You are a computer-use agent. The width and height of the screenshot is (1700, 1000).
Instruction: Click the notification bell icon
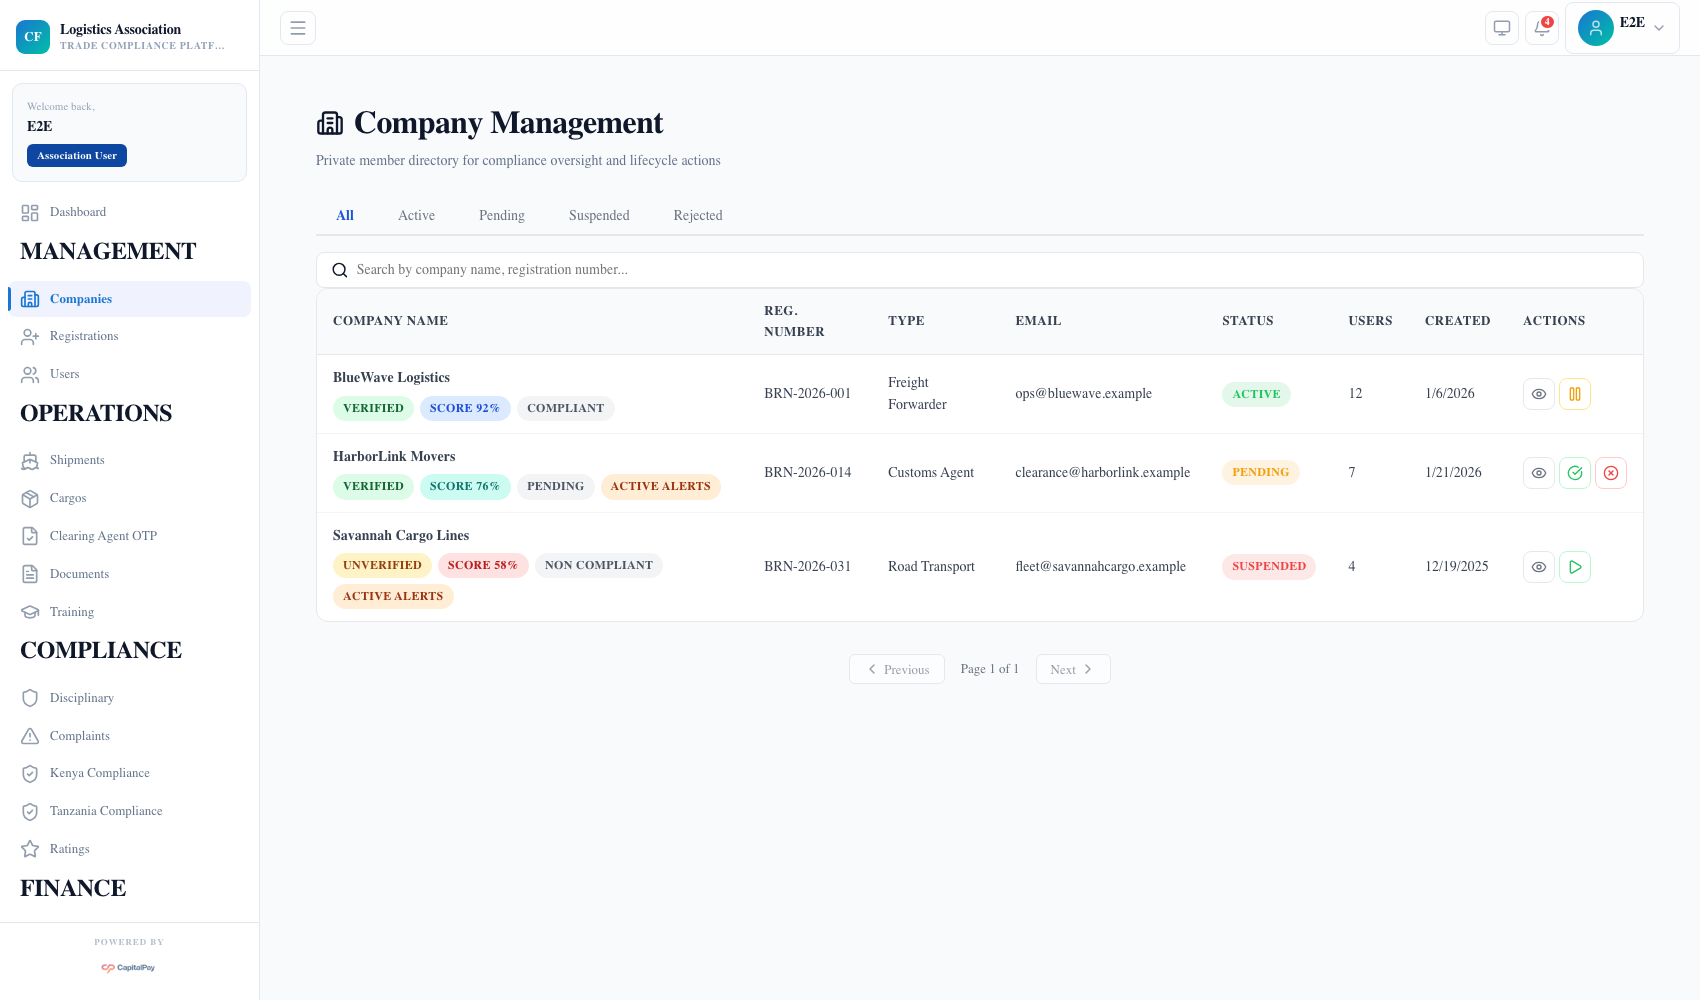[1542, 28]
